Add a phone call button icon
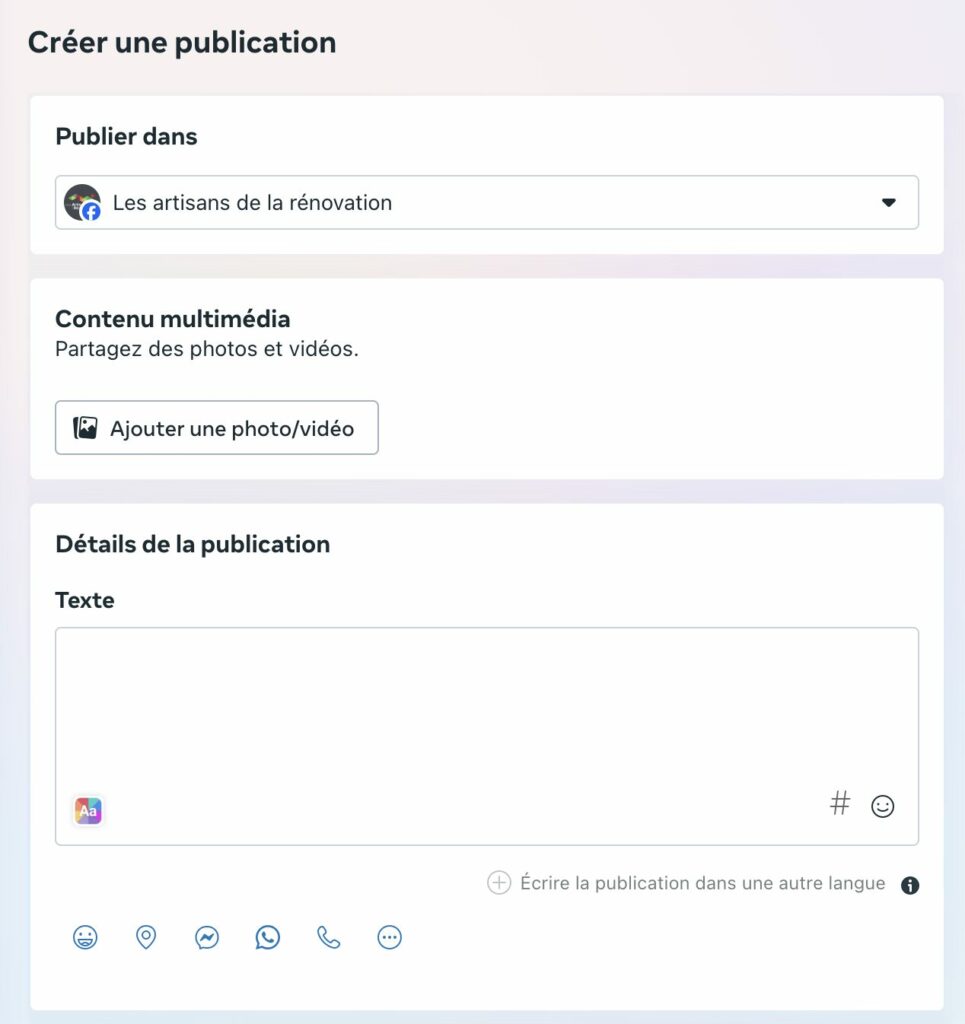 pos(328,937)
